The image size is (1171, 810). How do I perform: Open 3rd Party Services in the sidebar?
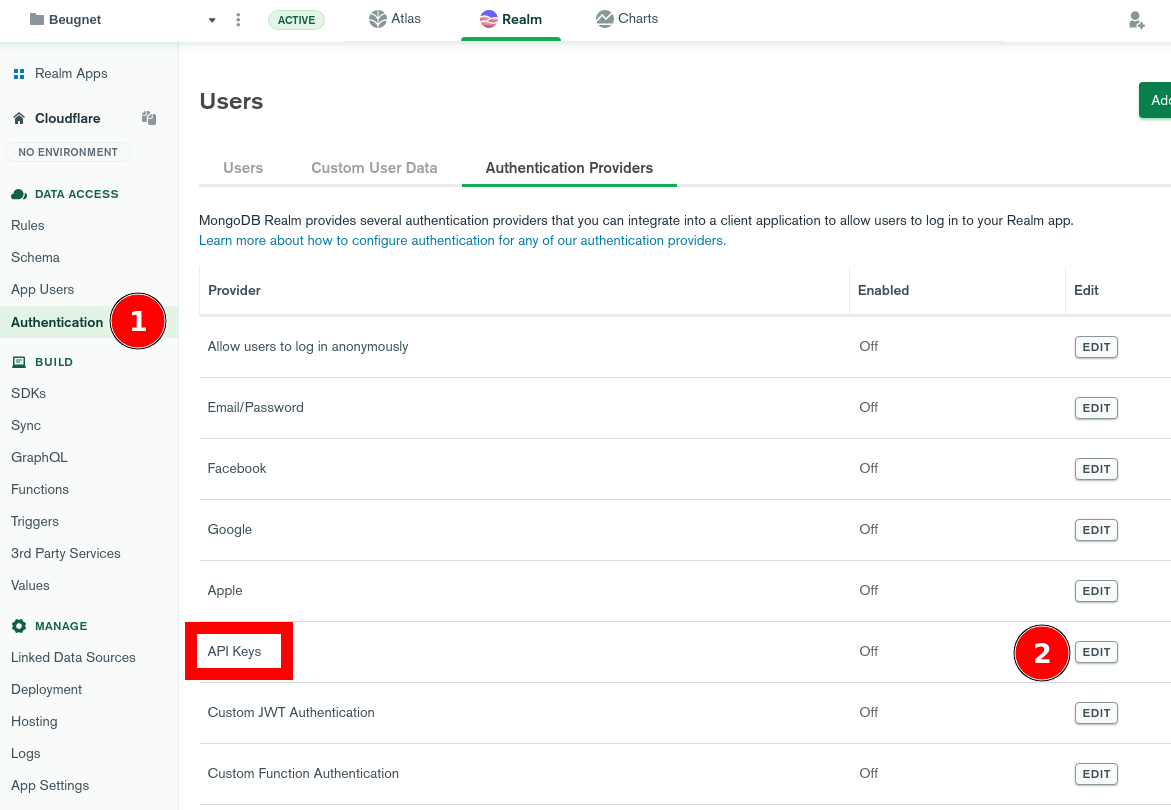(x=66, y=554)
